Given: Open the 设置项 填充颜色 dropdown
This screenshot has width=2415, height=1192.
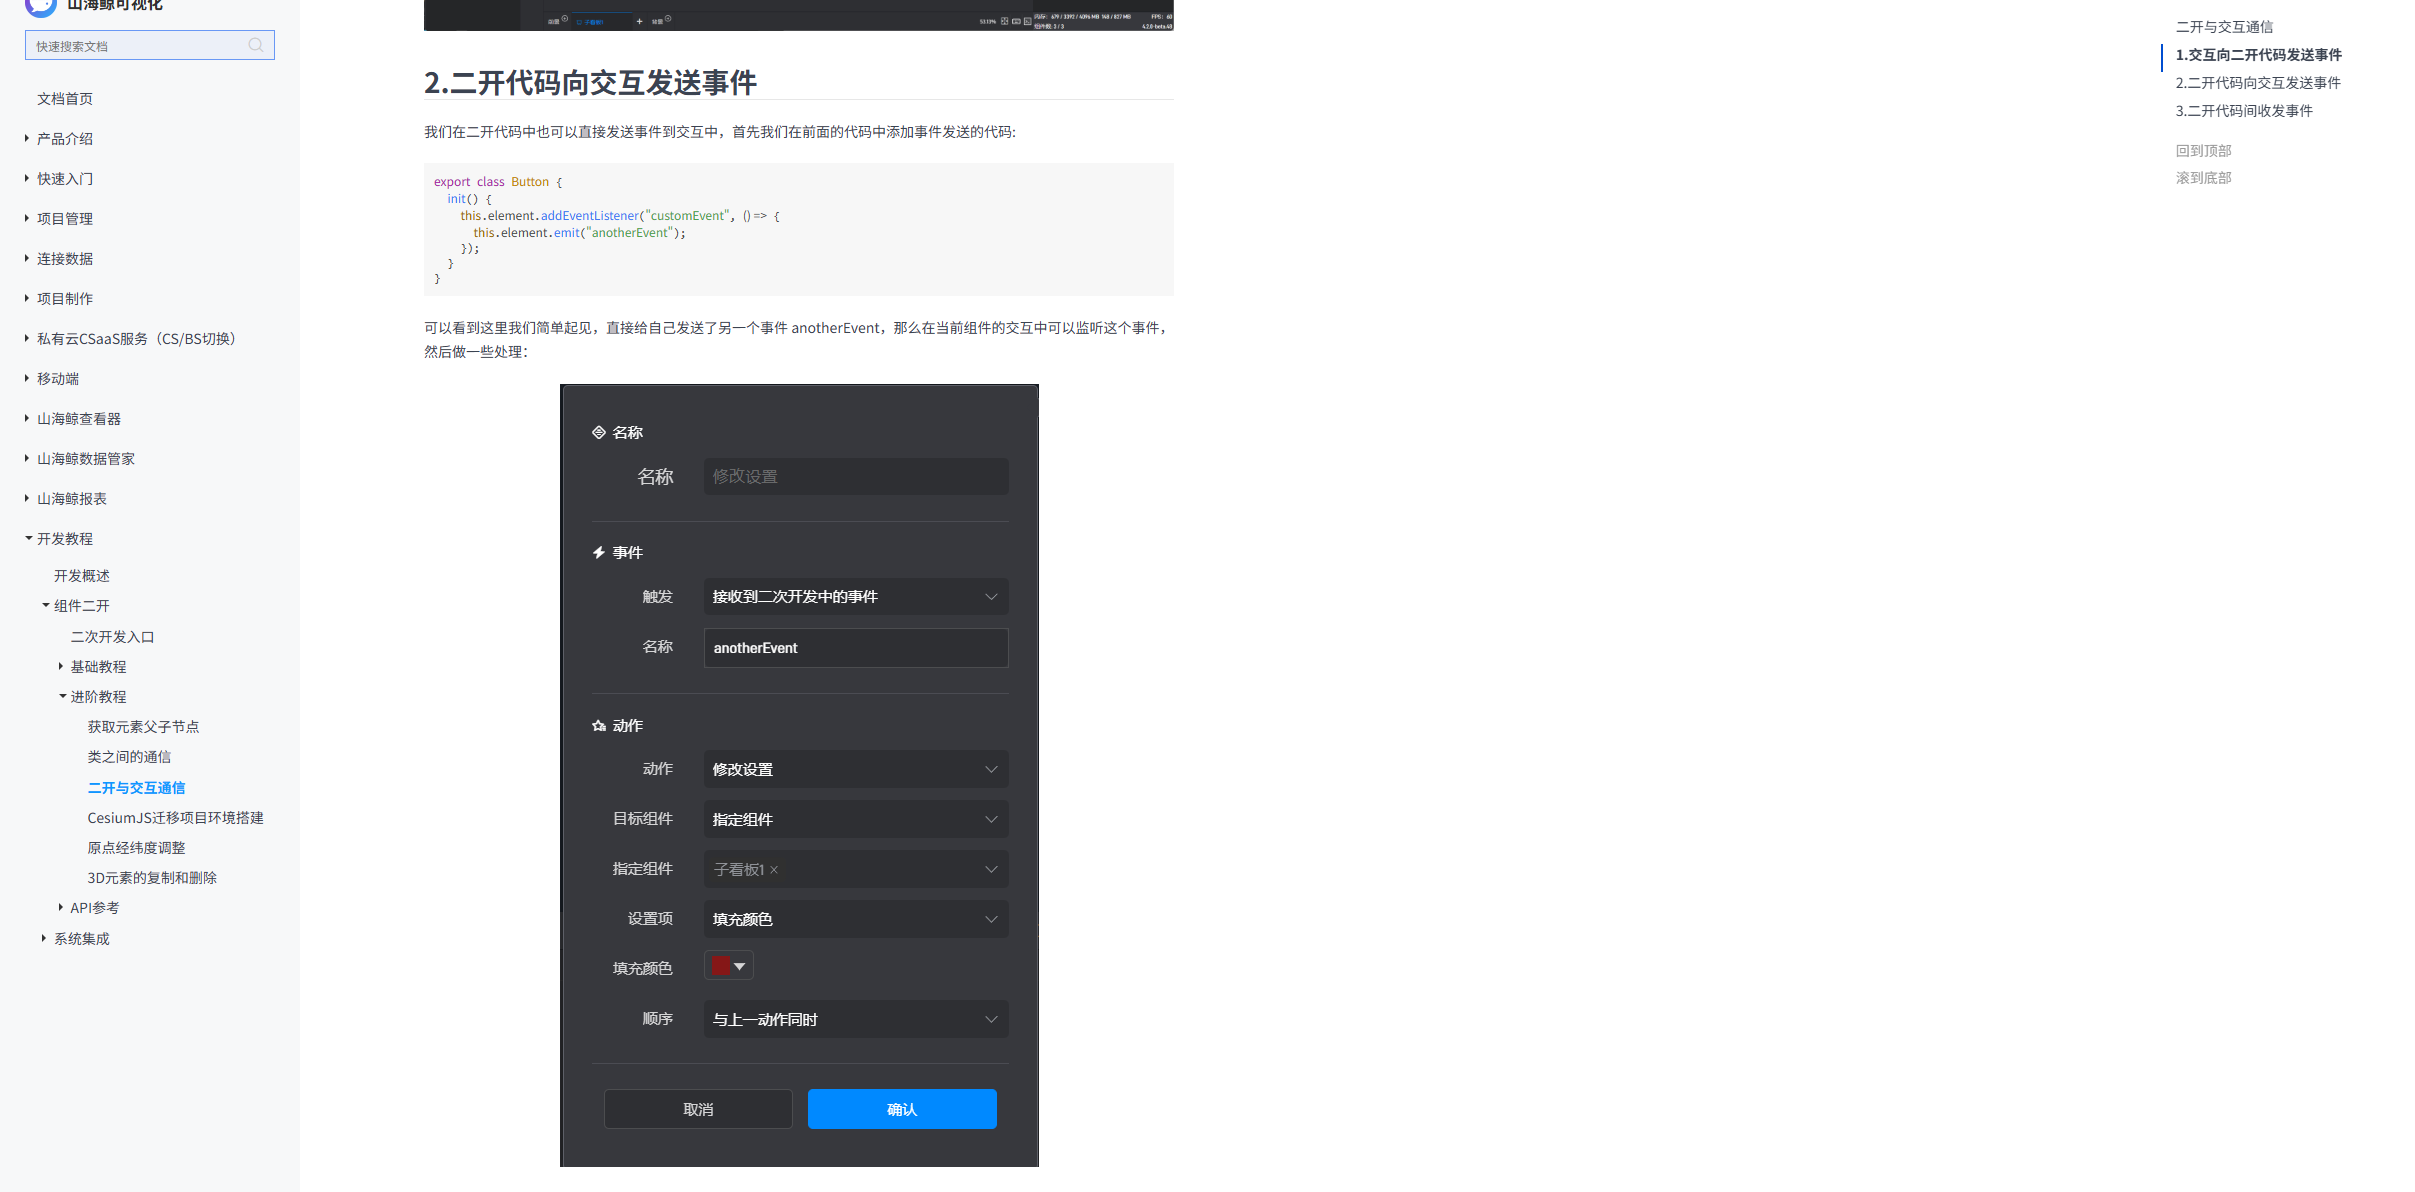Looking at the screenshot, I should 855,919.
